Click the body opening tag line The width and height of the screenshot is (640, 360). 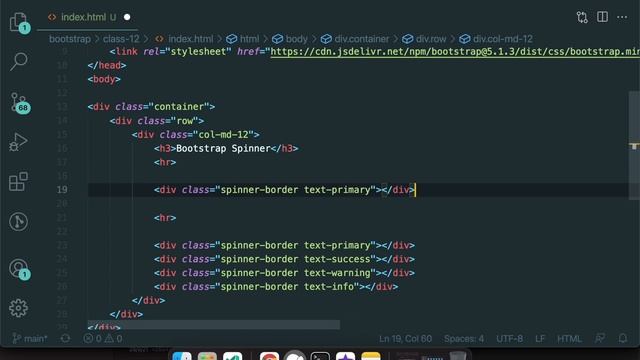tap(104, 79)
